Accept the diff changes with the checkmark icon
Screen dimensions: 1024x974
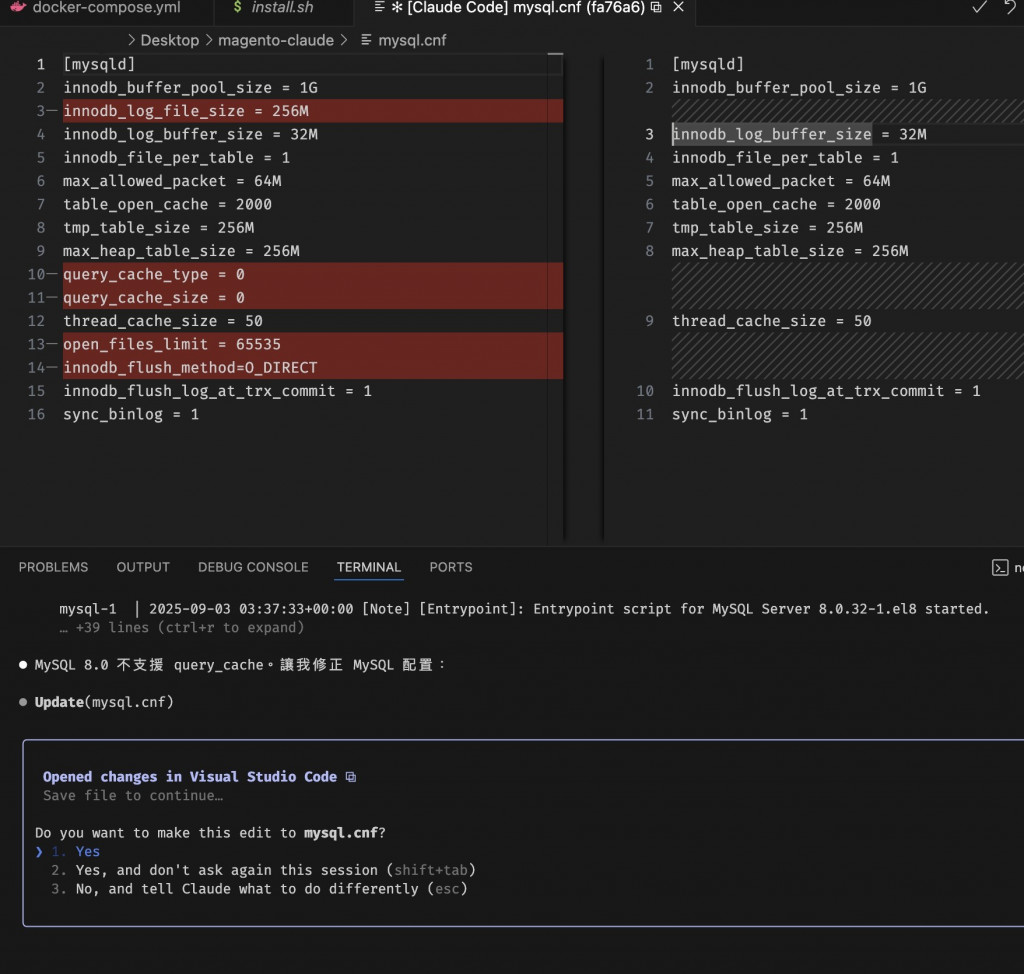(x=979, y=7)
